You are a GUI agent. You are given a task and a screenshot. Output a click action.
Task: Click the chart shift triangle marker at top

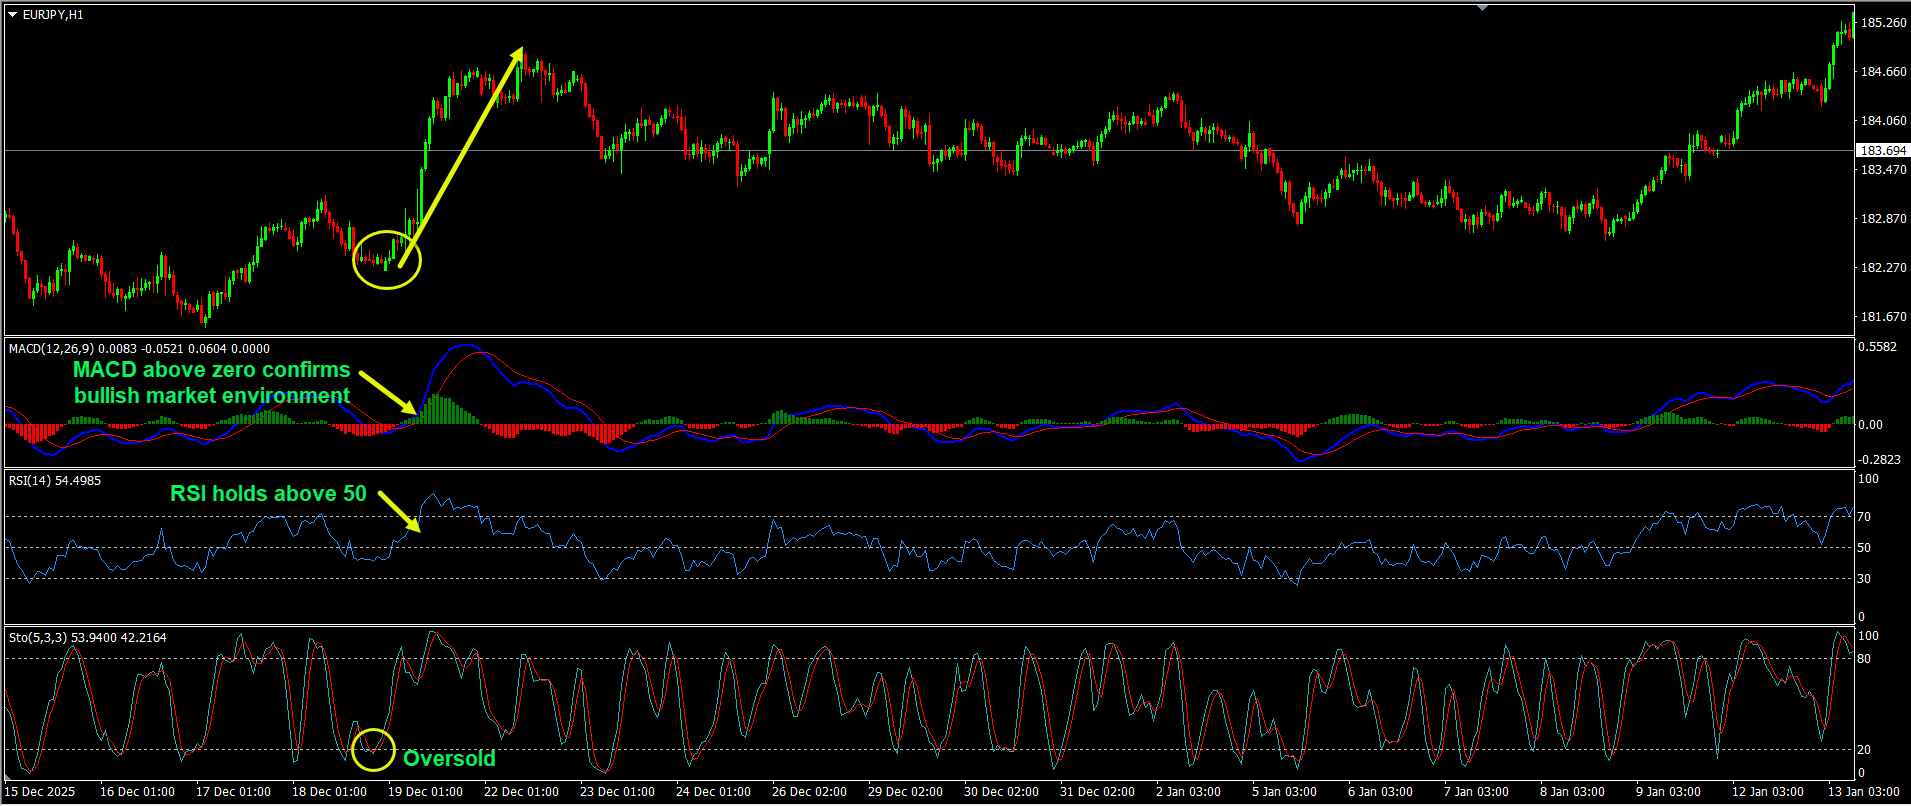point(1482,8)
